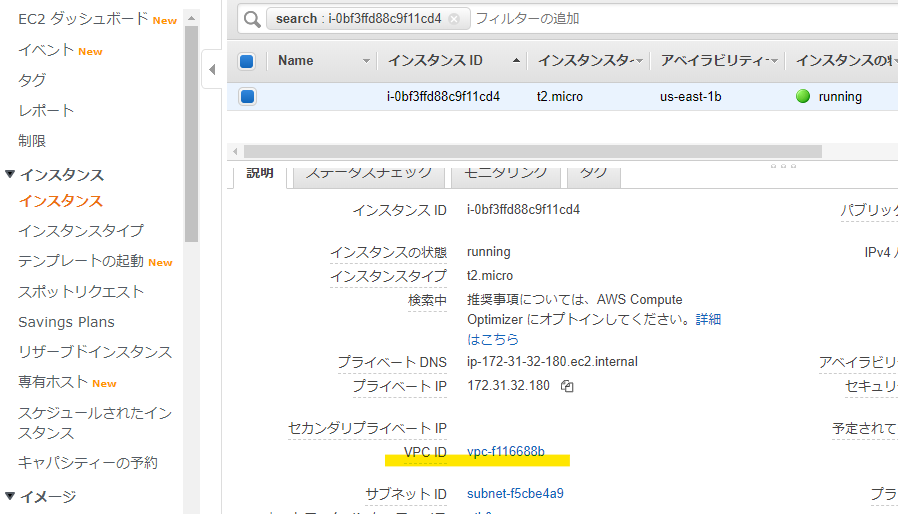The height and width of the screenshot is (514, 898).
Task: Click the us-east-1b table cell
Action: pos(691,96)
